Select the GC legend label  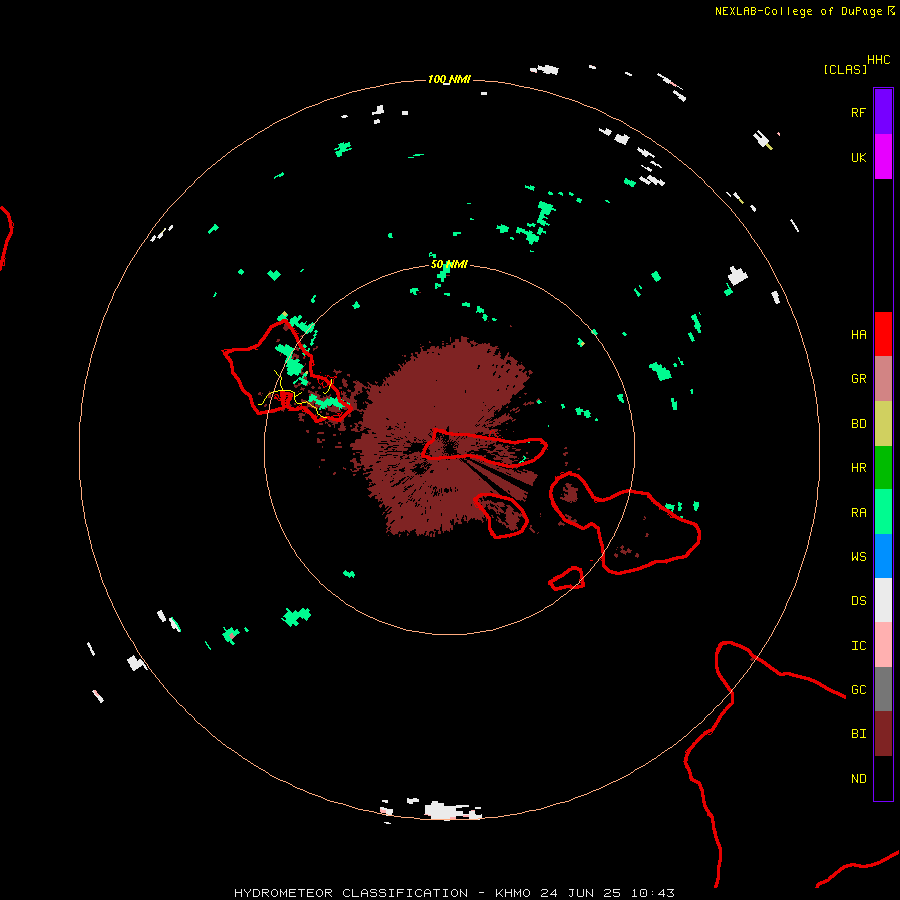[858, 690]
